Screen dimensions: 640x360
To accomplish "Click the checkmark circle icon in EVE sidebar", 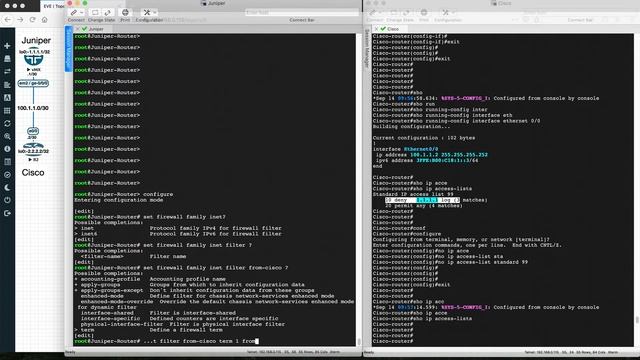I will (x=7, y=175).
